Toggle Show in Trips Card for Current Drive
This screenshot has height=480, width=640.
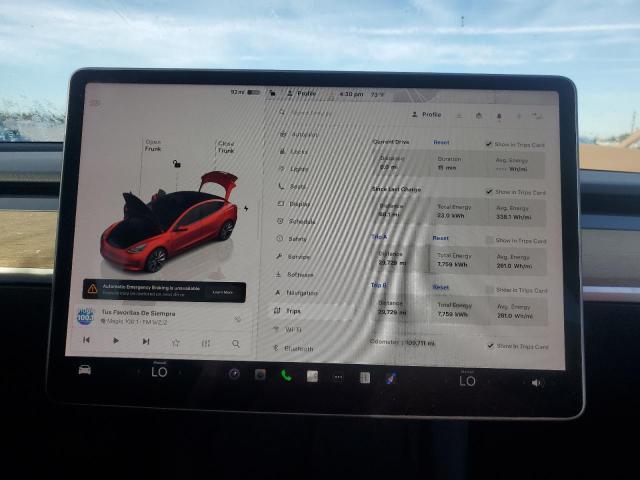tap(489, 144)
